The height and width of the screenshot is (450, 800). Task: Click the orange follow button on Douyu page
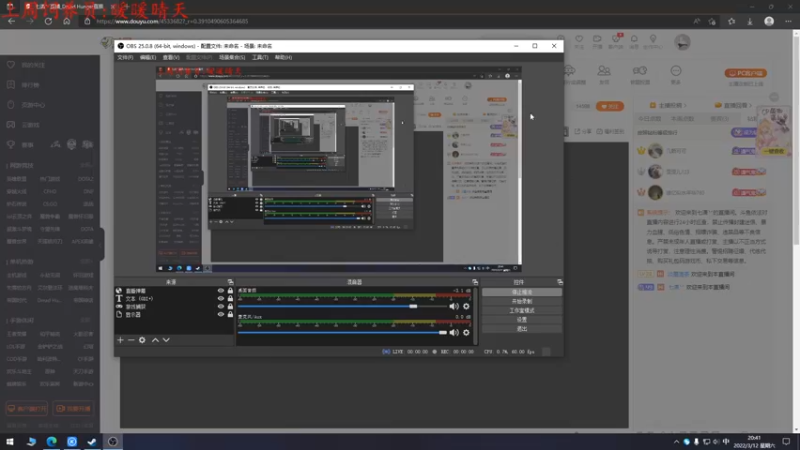(x=610, y=106)
